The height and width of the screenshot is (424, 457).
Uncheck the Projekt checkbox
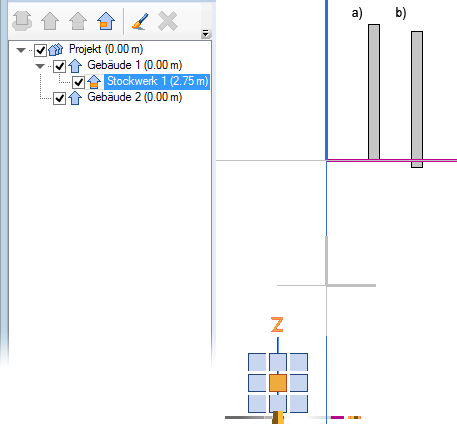(x=40, y=50)
